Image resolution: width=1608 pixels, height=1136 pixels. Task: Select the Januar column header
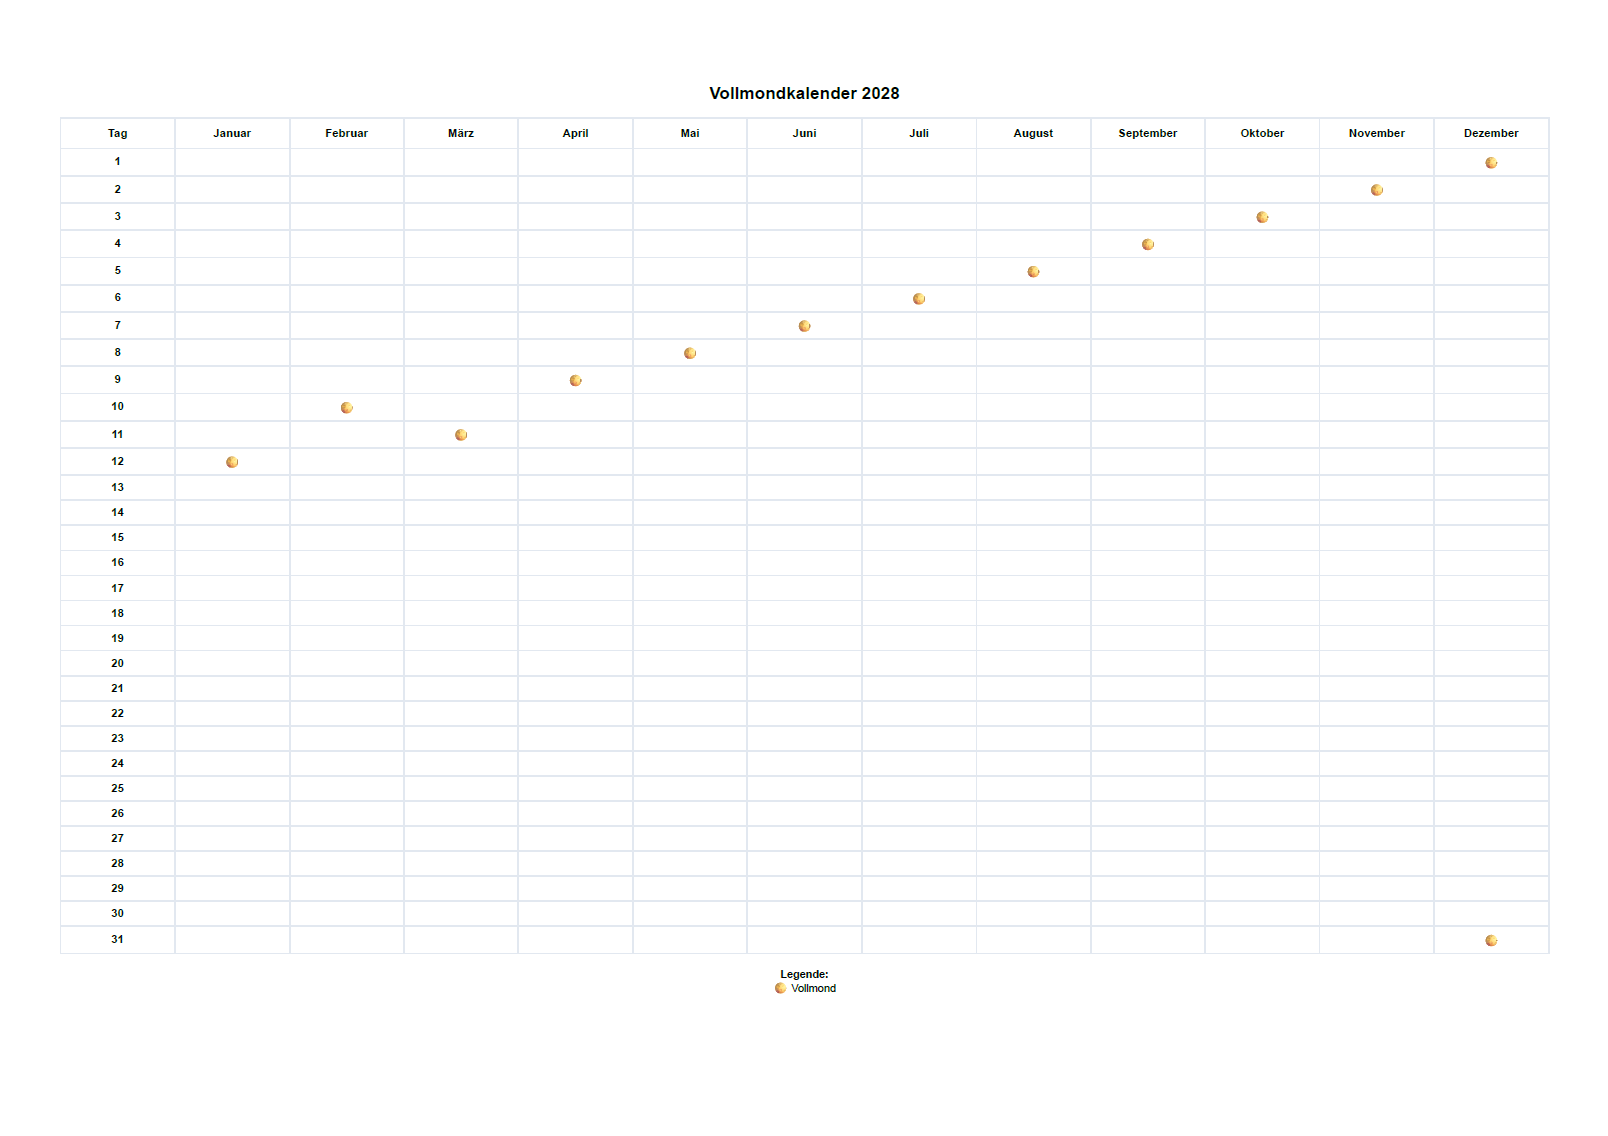232,133
